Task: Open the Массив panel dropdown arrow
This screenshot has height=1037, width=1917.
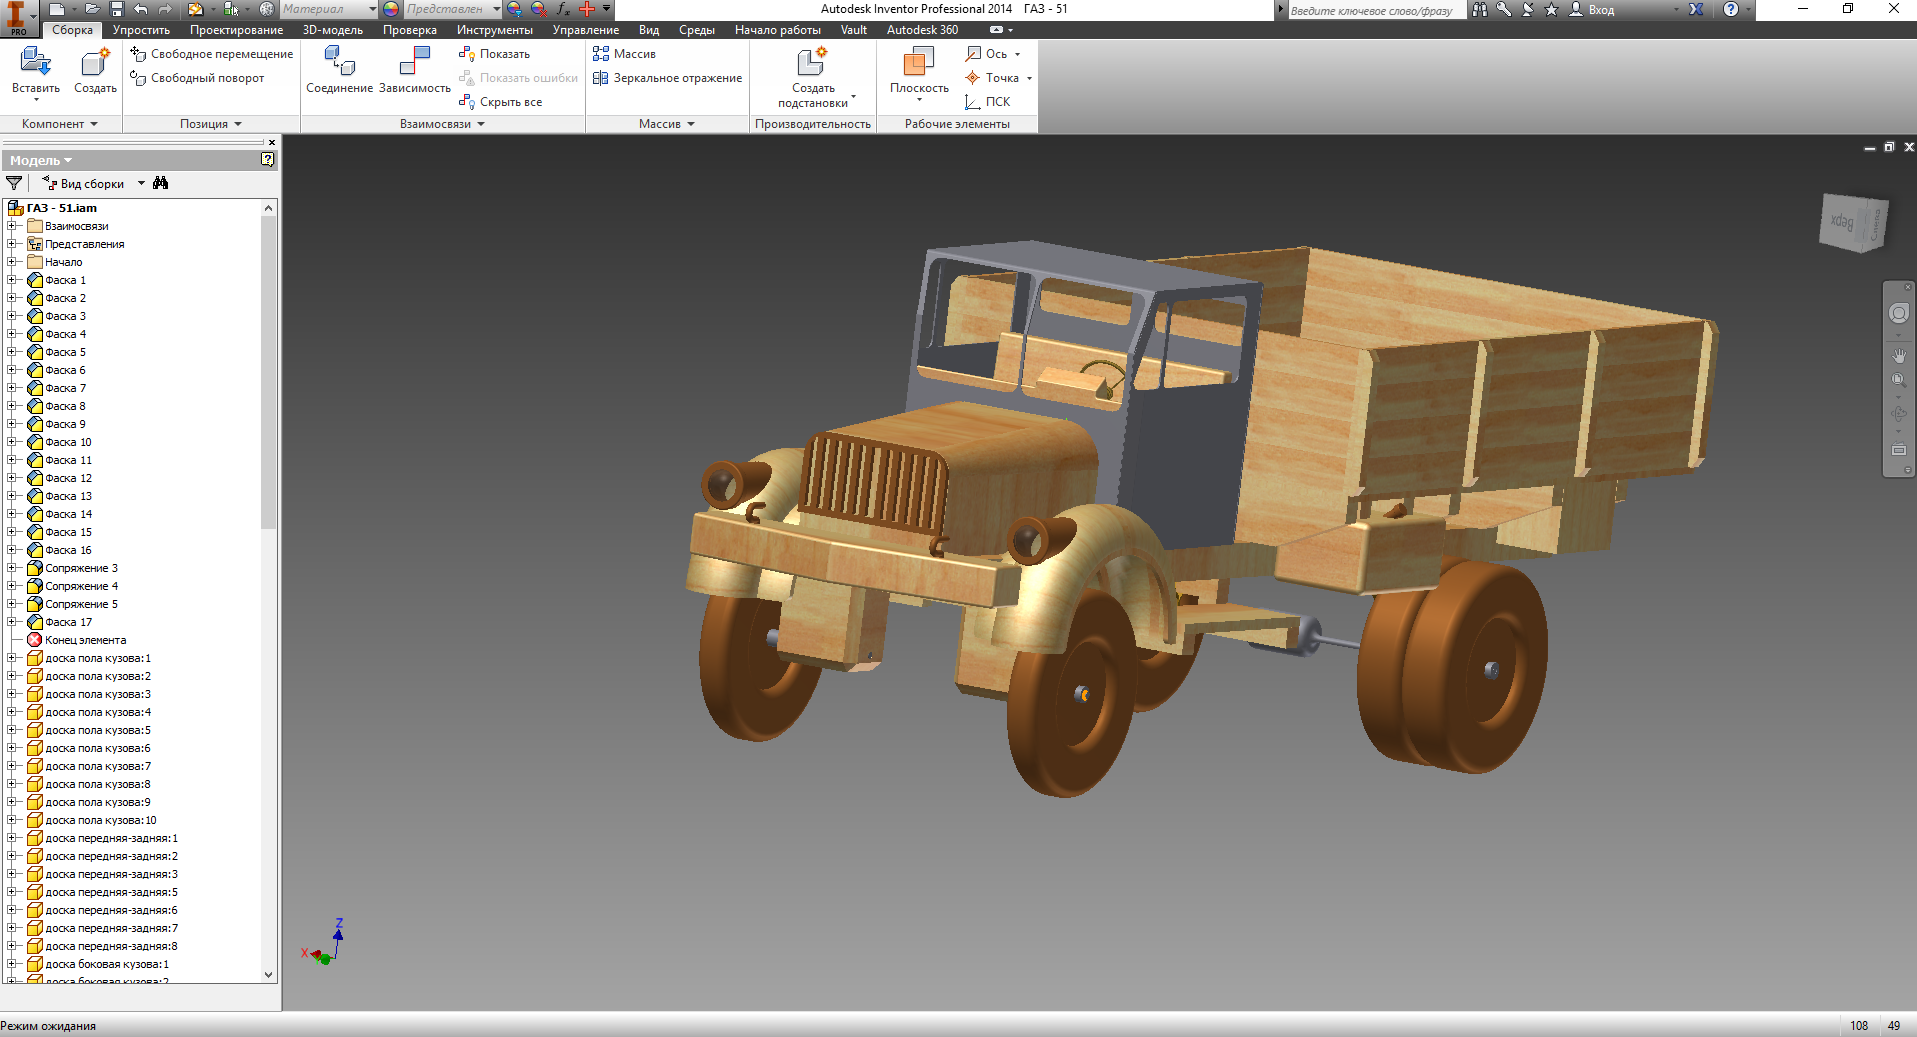Action: [x=690, y=124]
